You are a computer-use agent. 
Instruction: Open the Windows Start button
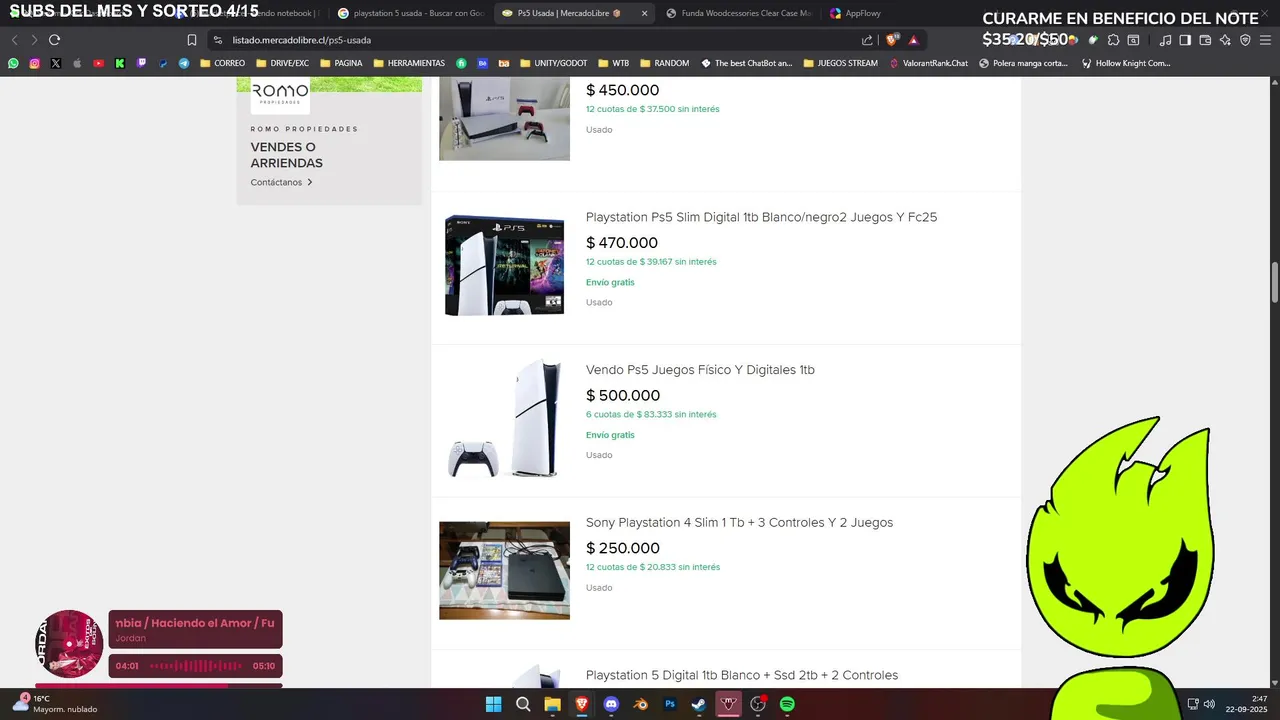[x=494, y=704]
